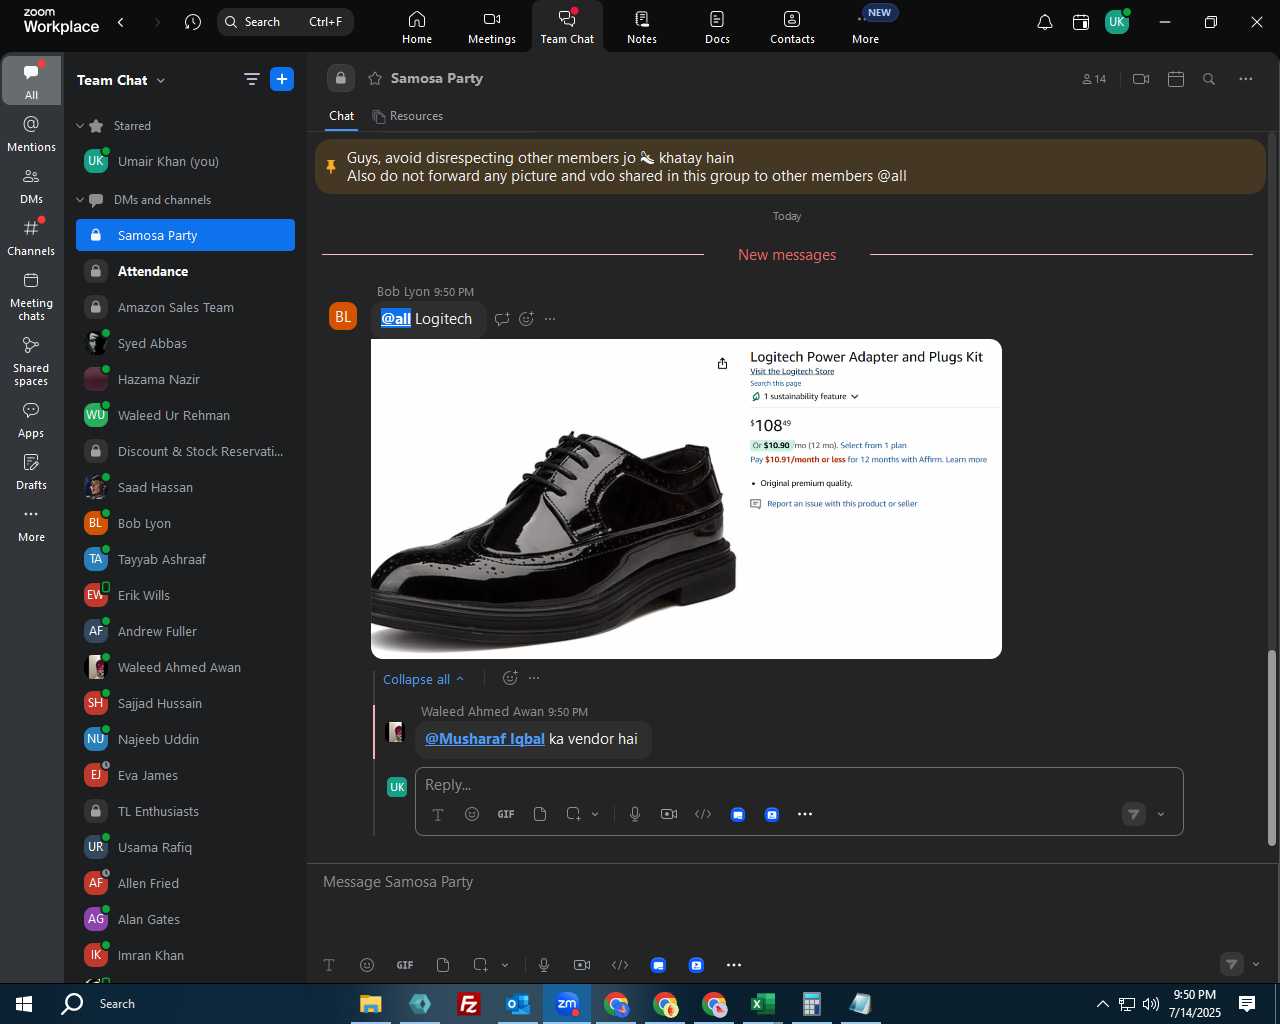Open the DMs section in sidebar
The height and width of the screenshot is (1024, 1280).
31,186
